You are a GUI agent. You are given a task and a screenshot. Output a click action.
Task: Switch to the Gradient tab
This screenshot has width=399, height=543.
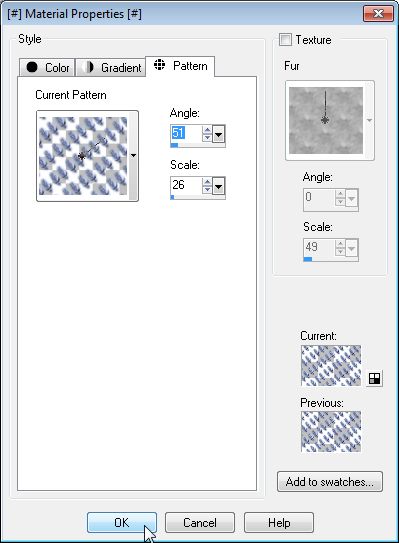110,67
